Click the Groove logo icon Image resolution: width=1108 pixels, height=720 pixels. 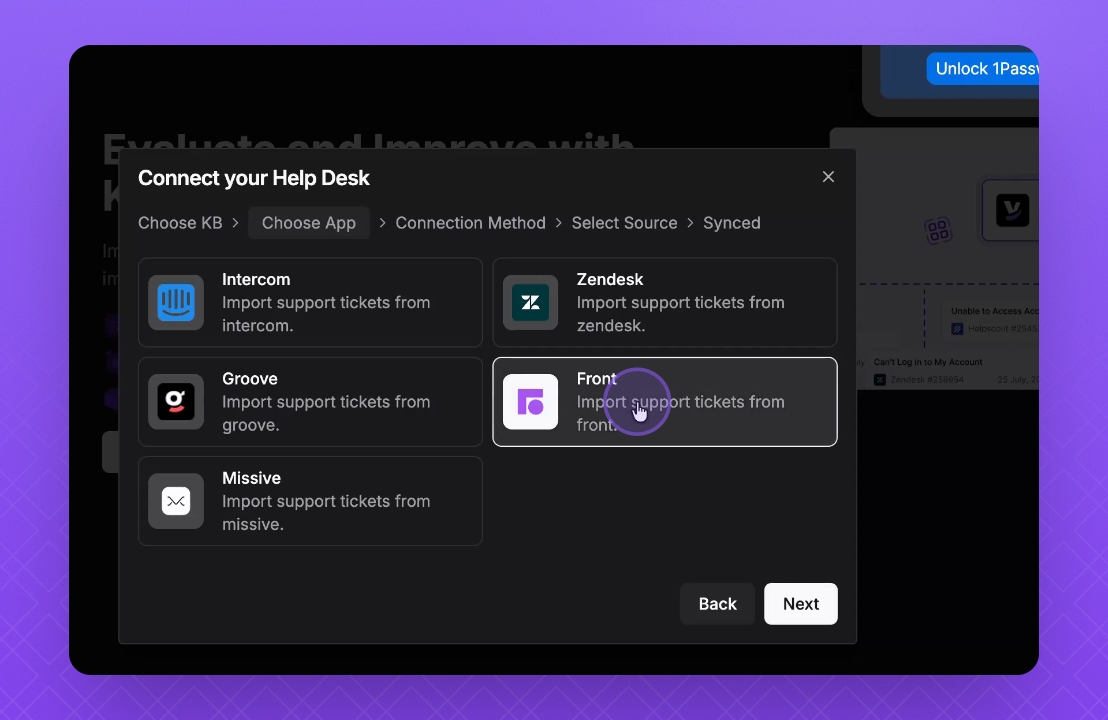[176, 401]
